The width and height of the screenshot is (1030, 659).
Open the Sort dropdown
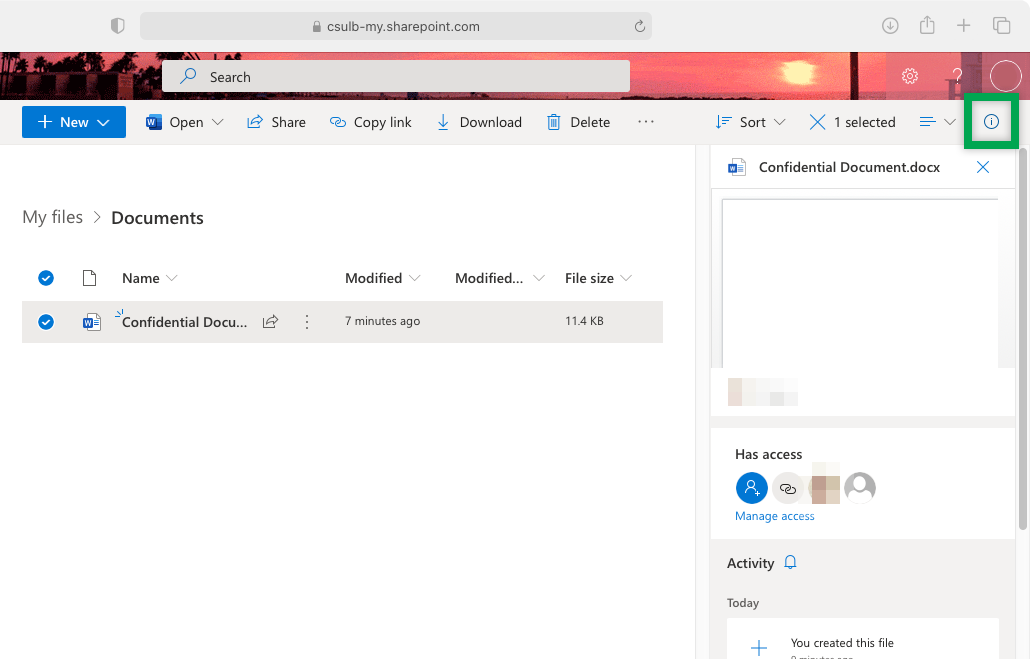[x=750, y=122]
